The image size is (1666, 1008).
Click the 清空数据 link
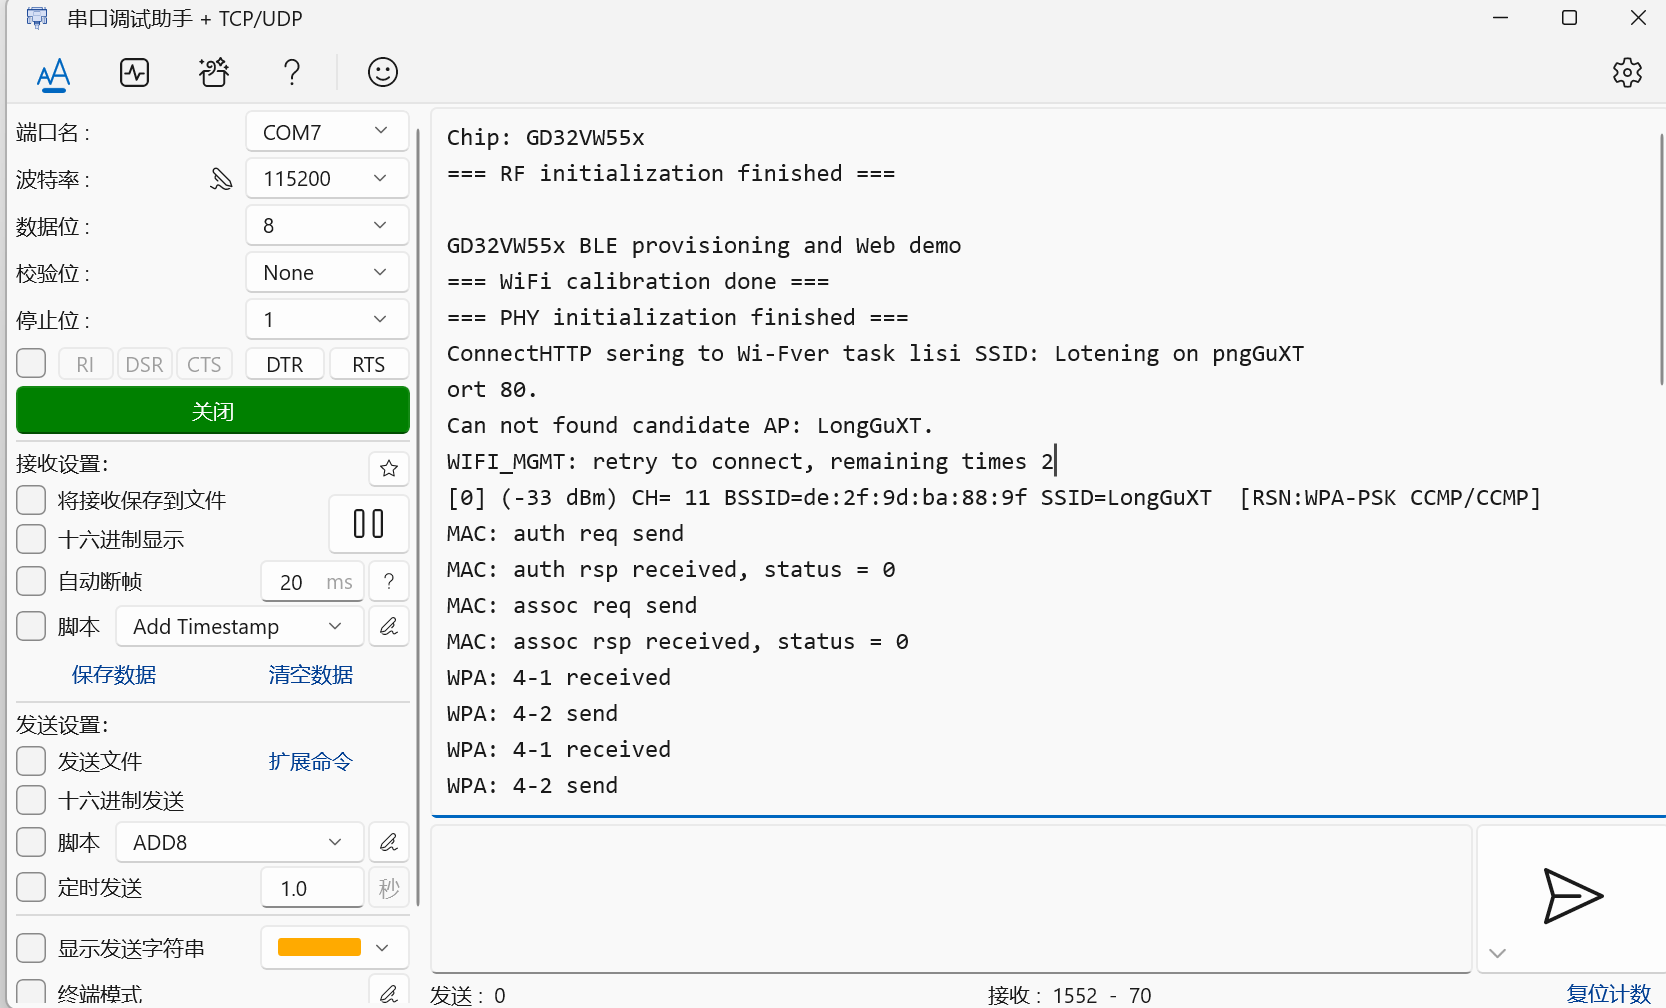(x=311, y=675)
